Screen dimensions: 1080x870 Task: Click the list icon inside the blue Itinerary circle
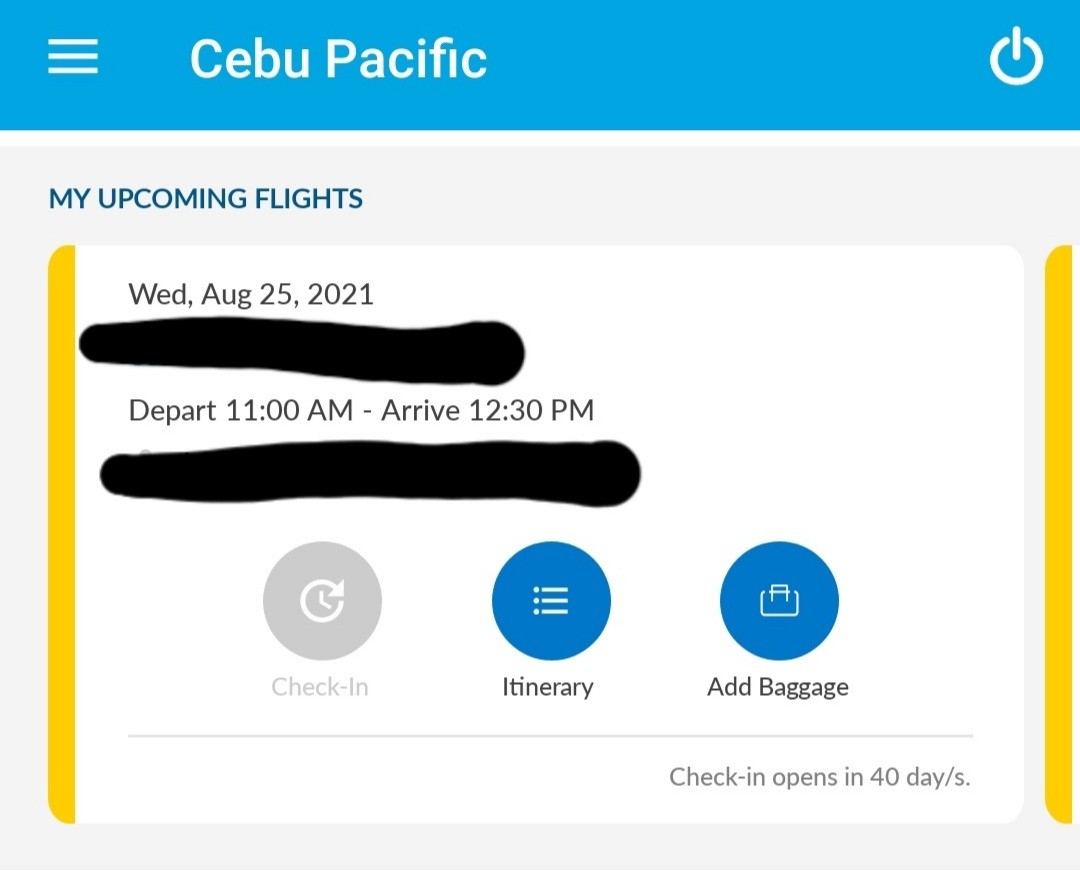[551, 600]
